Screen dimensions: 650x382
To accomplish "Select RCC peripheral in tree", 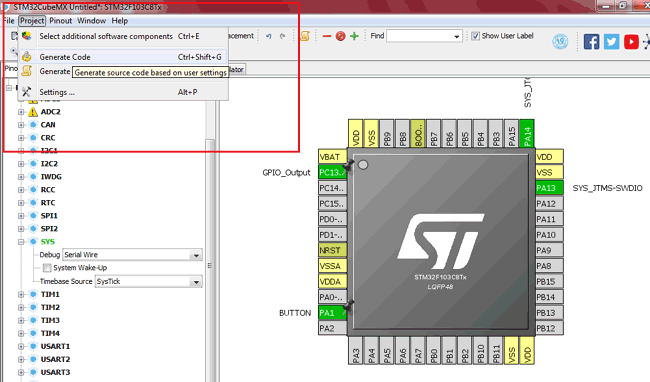I will click(48, 190).
